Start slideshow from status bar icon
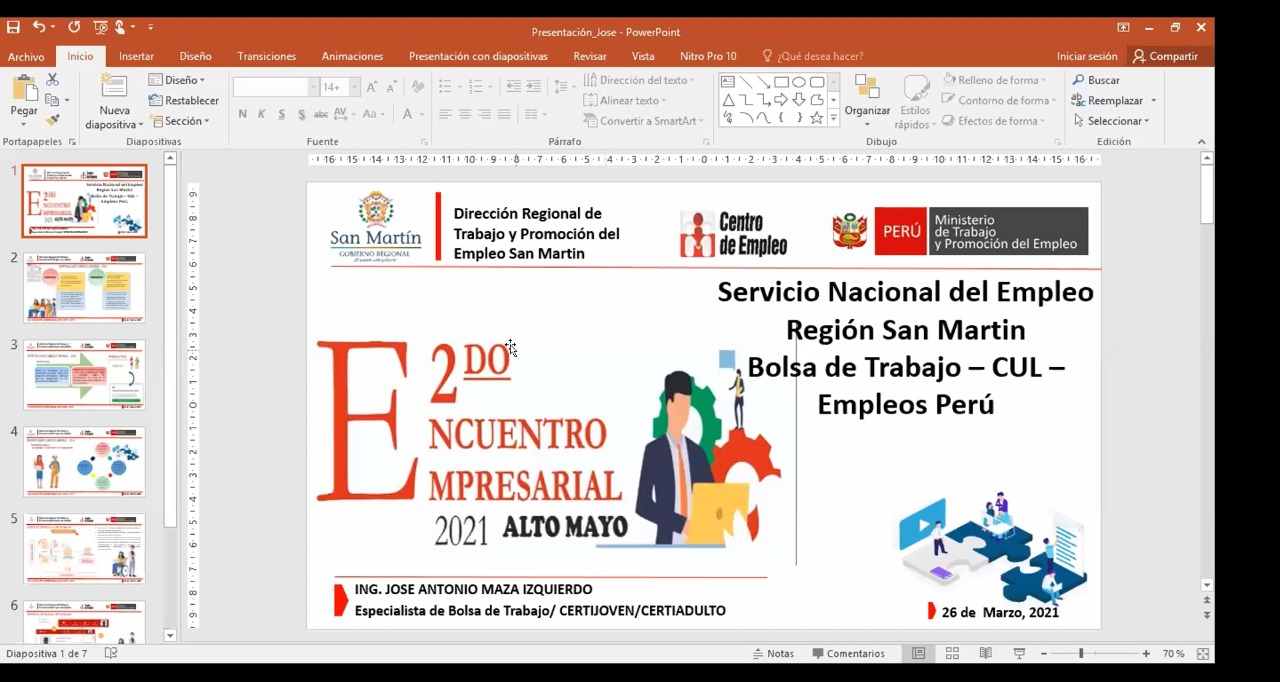 (1019, 653)
